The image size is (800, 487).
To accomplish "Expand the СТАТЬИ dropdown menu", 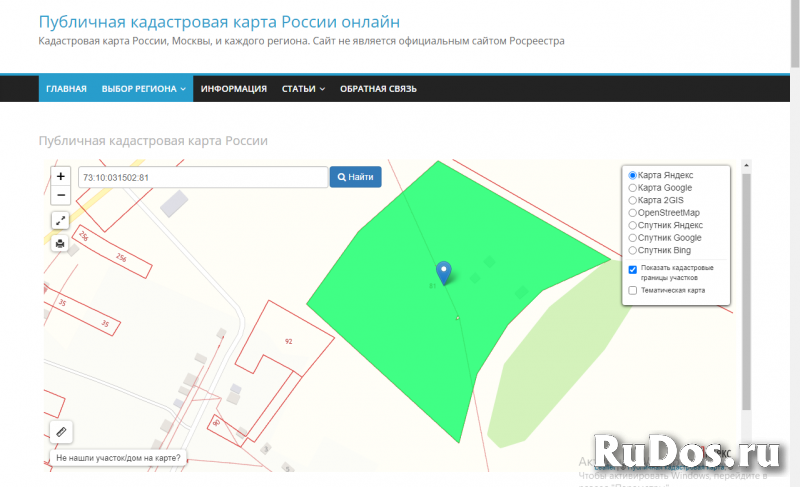I will (x=303, y=89).
